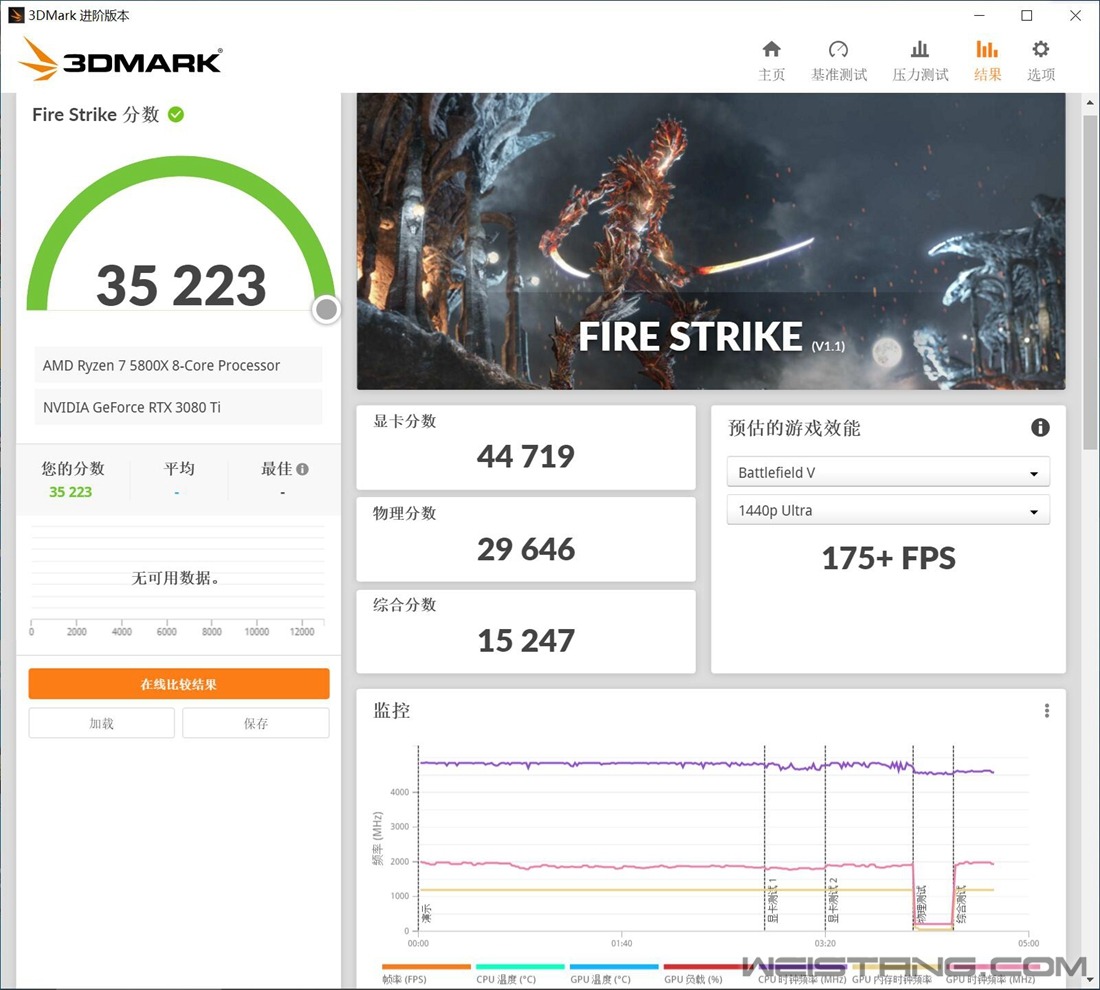Maximize the 3DMark window
Image resolution: width=1100 pixels, height=990 pixels.
click(1026, 15)
